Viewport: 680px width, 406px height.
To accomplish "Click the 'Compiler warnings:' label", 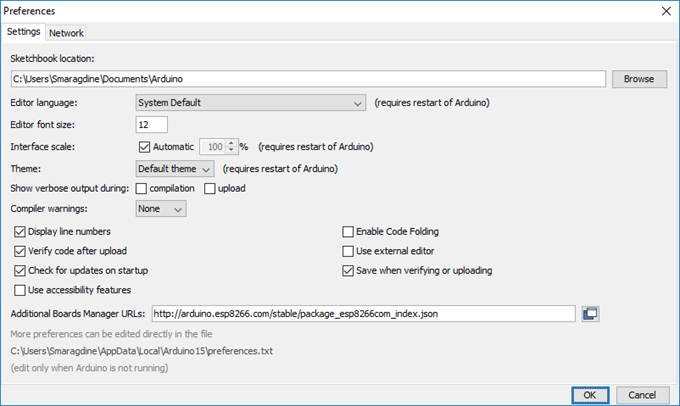I will 49,209.
